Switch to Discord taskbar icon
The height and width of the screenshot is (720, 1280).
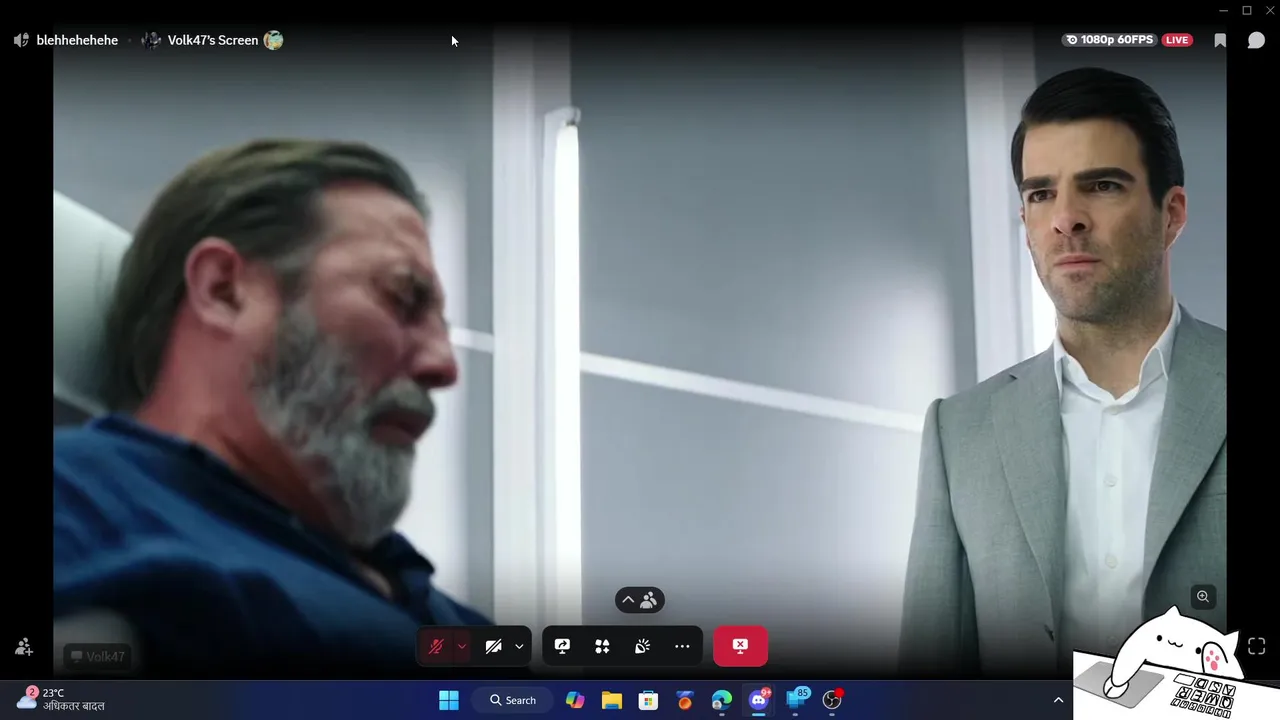click(759, 700)
